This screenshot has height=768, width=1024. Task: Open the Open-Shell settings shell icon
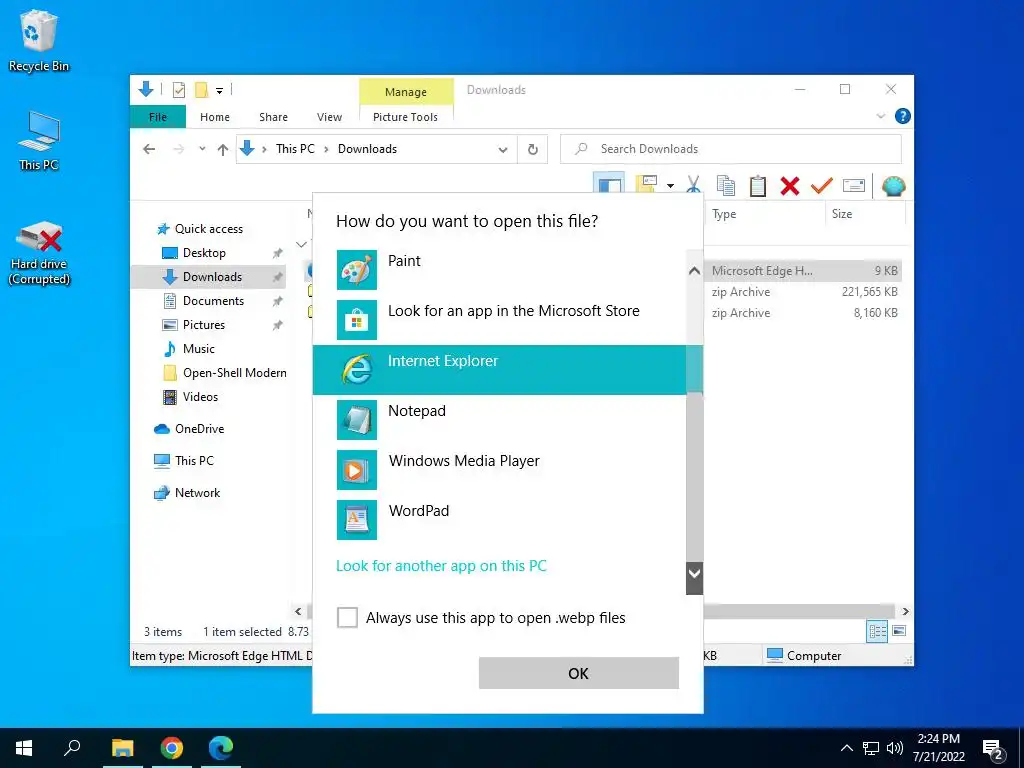tap(893, 187)
